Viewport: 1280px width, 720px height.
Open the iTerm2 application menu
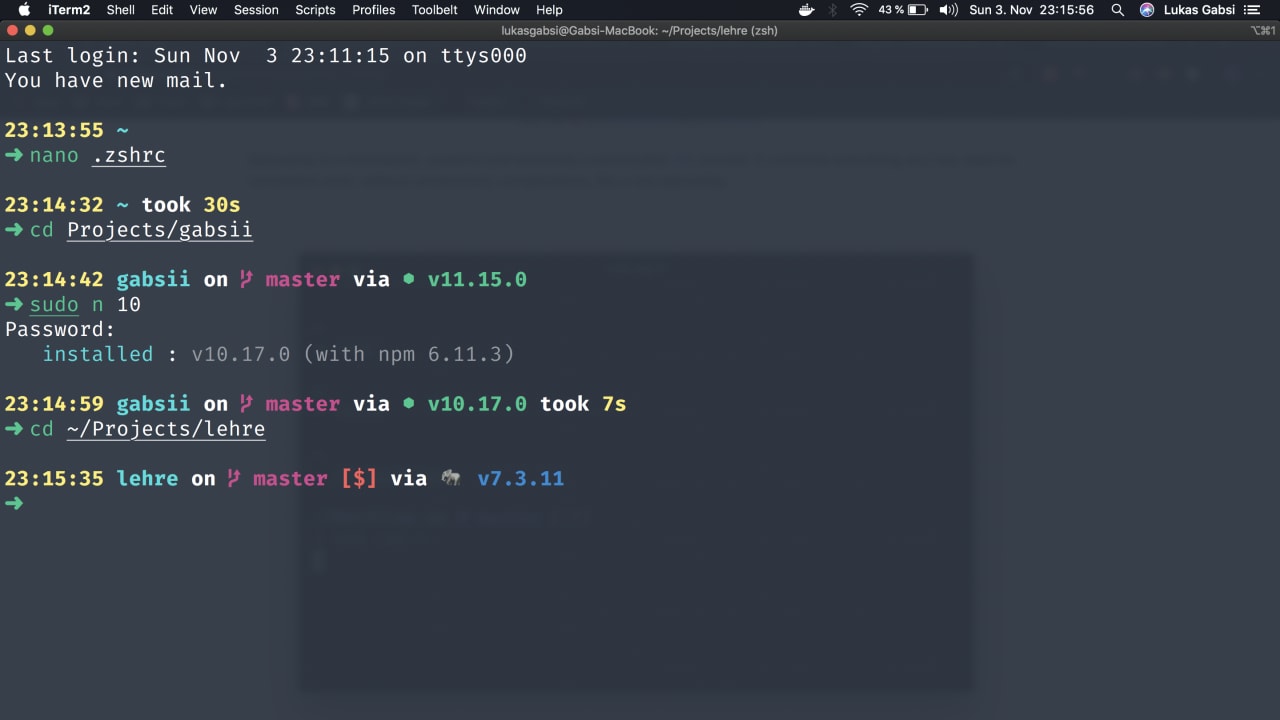[x=69, y=10]
